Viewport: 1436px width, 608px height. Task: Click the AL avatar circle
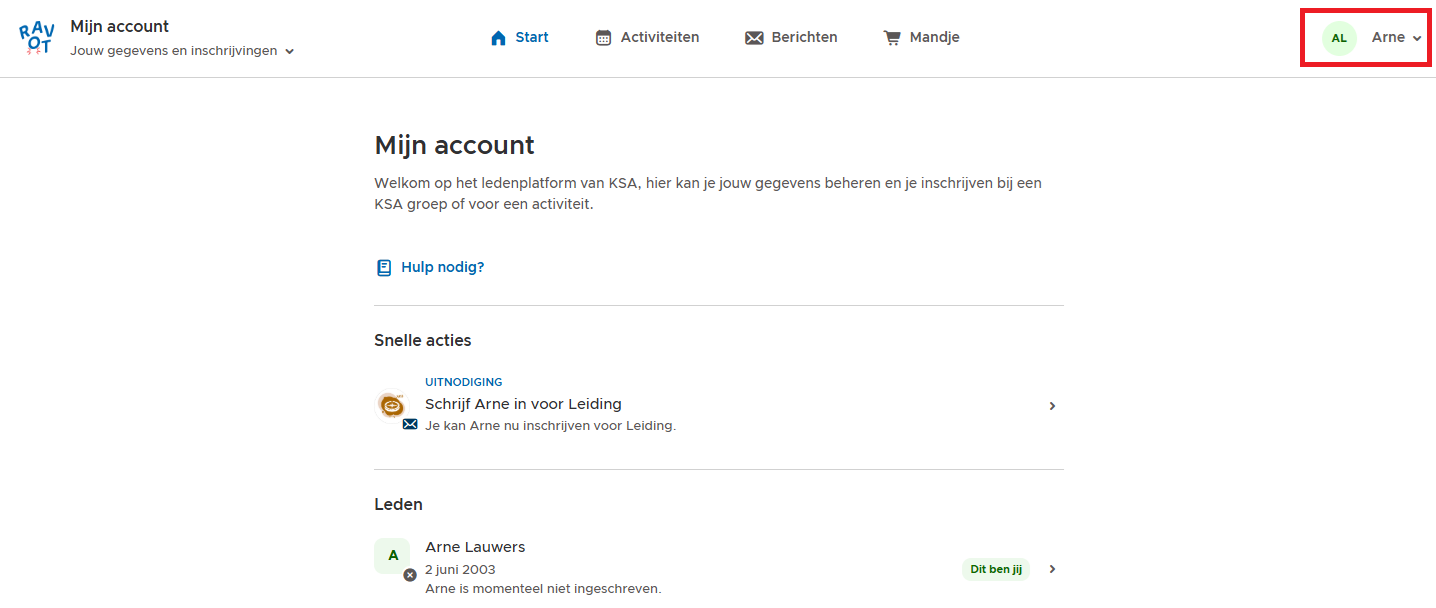1339,38
